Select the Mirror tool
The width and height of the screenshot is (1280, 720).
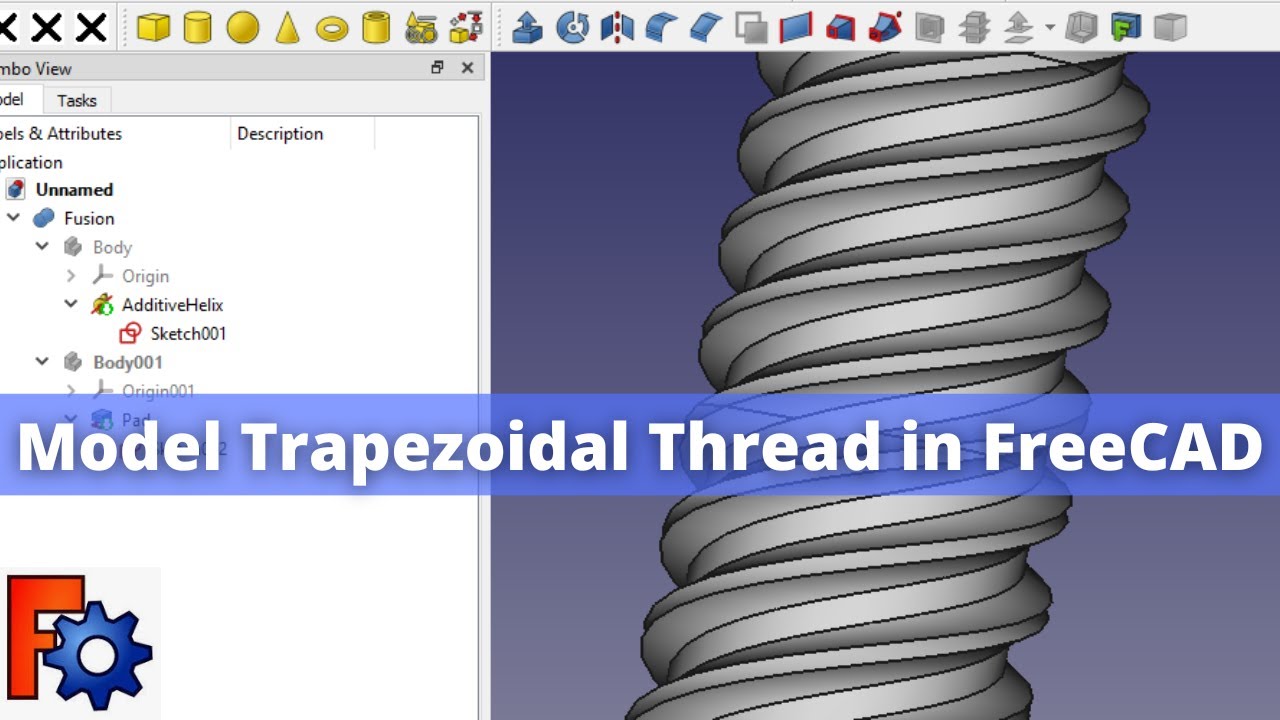tap(617, 27)
